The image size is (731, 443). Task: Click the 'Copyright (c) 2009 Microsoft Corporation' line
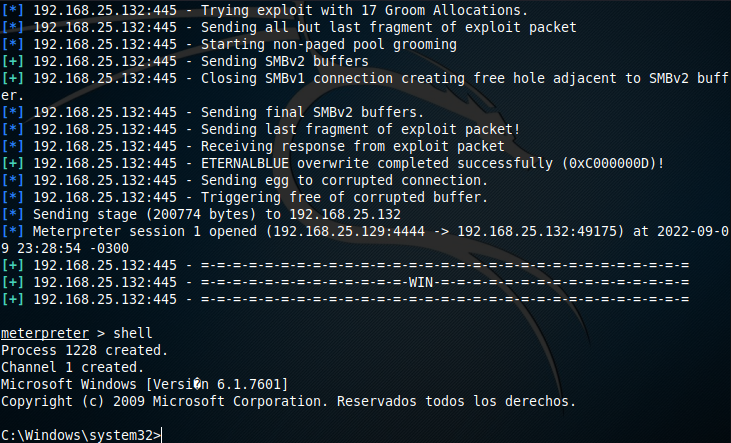tap(289, 401)
